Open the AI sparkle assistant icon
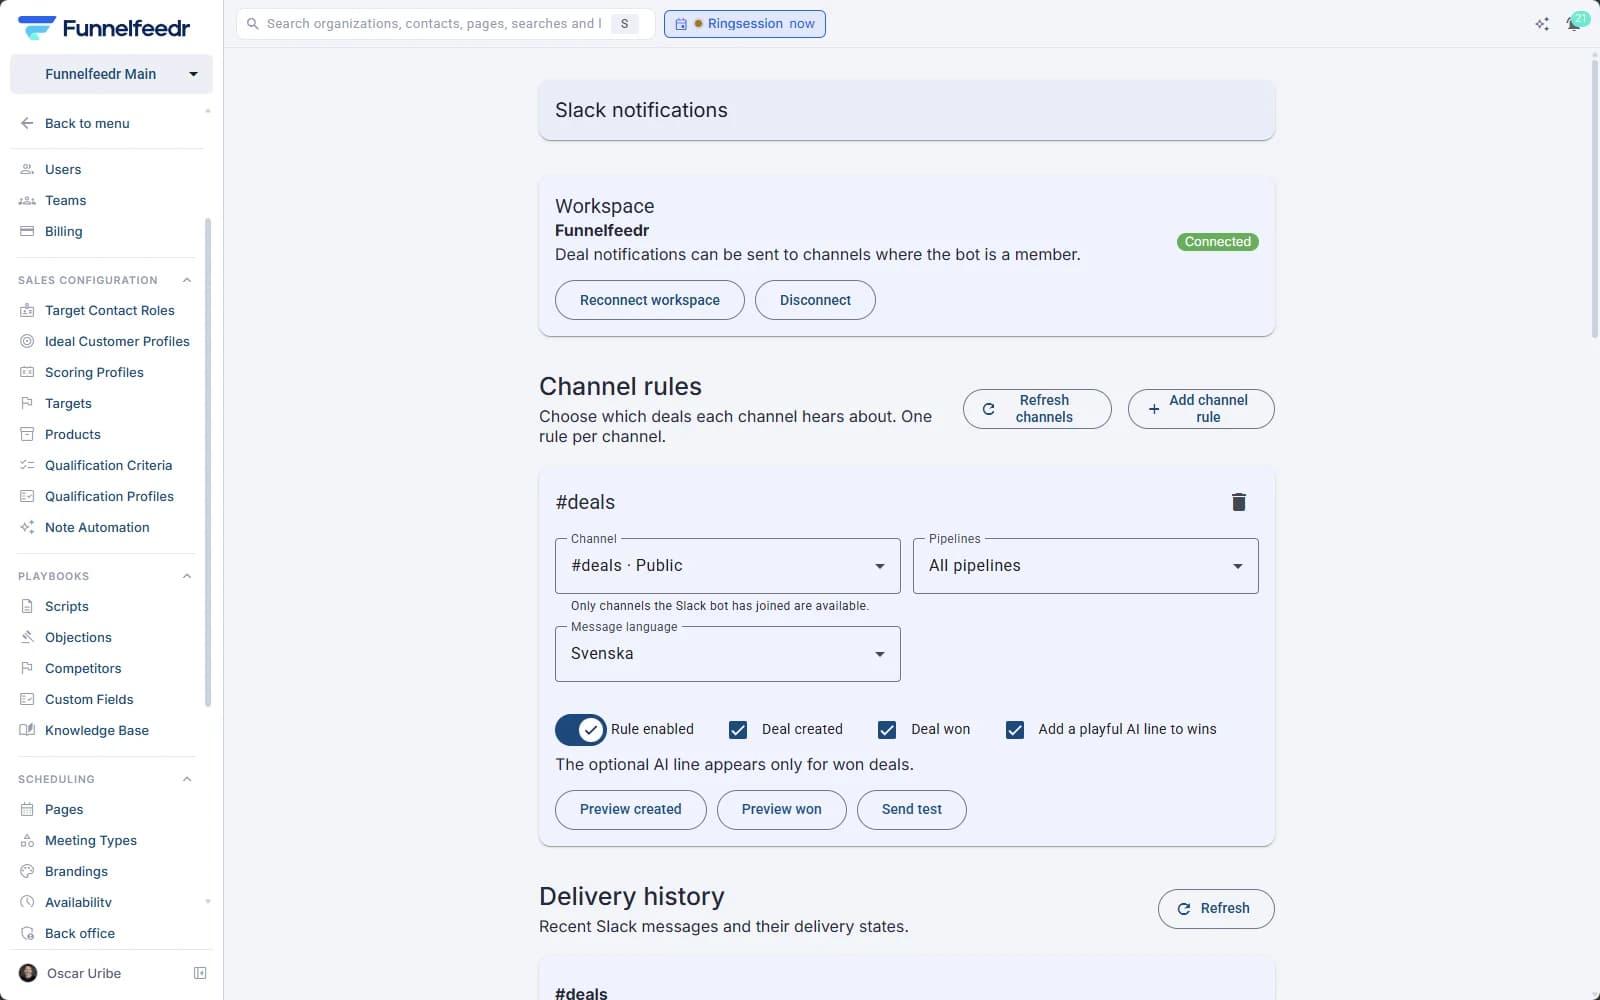This screenshot has height=1000, width=1600. coord(1542,24)
